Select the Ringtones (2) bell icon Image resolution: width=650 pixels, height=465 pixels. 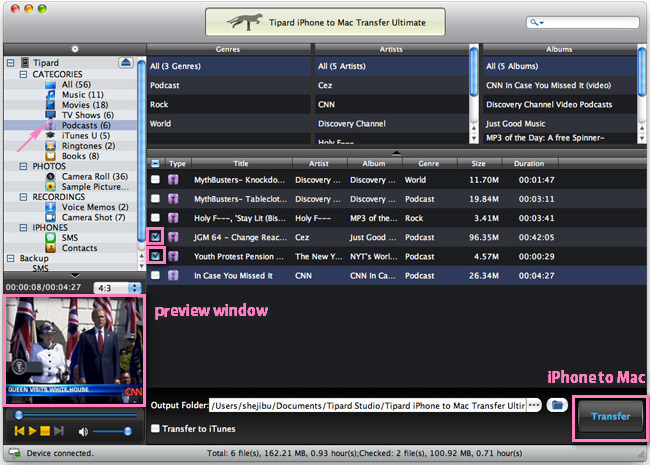click(x=50, y=146)
